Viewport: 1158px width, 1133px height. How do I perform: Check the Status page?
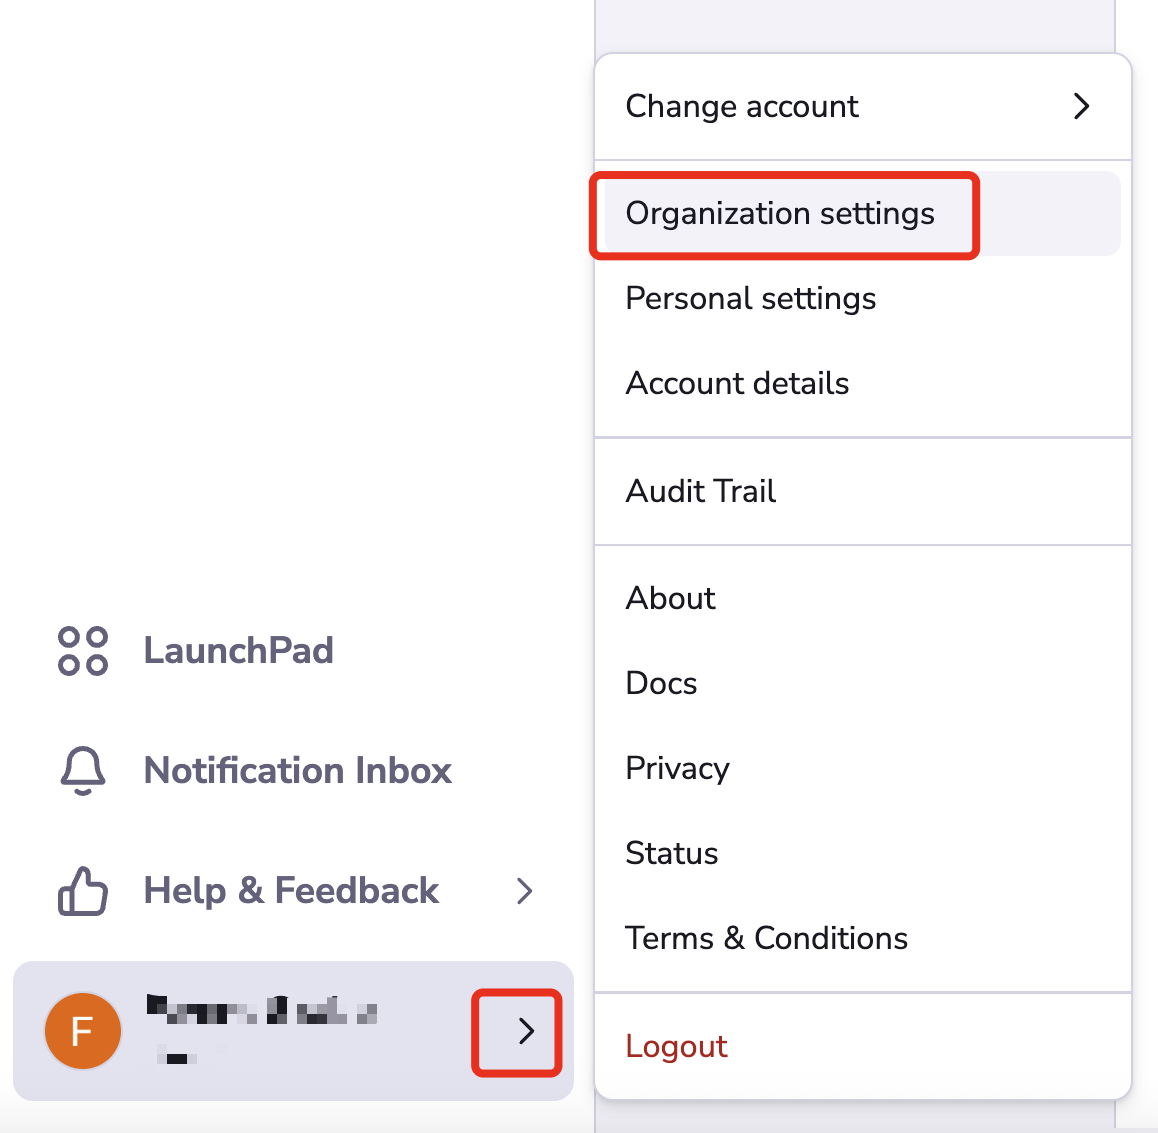coord(671,853)
